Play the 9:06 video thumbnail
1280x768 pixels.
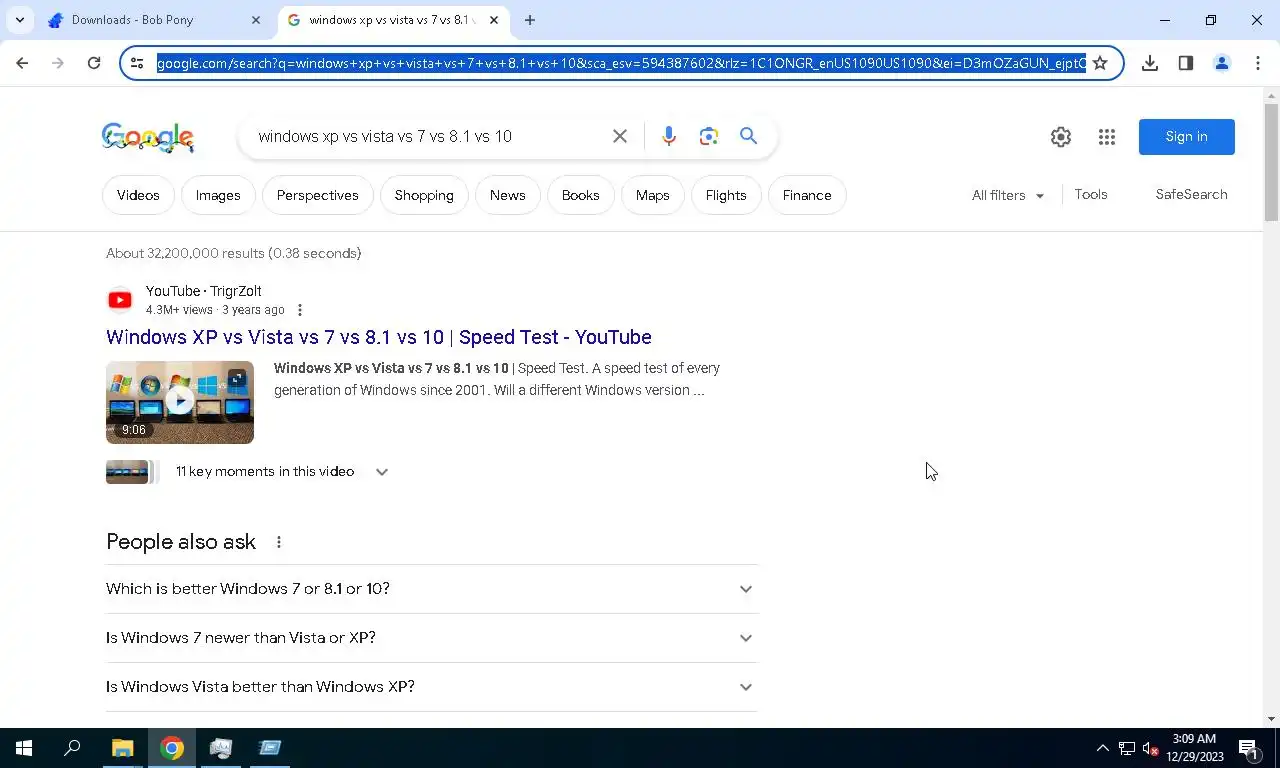point(180,402)
